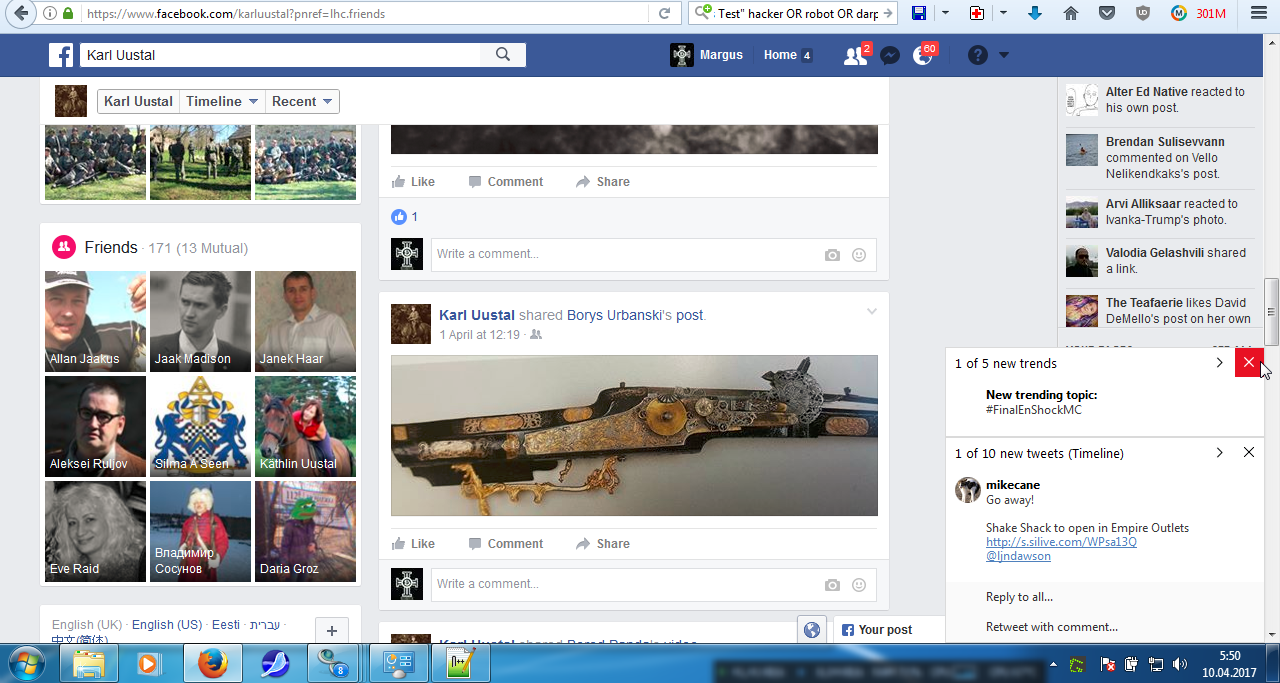Open the Friends section heading
Viewport: 1280px width, 683px height.
click(111, 247)
